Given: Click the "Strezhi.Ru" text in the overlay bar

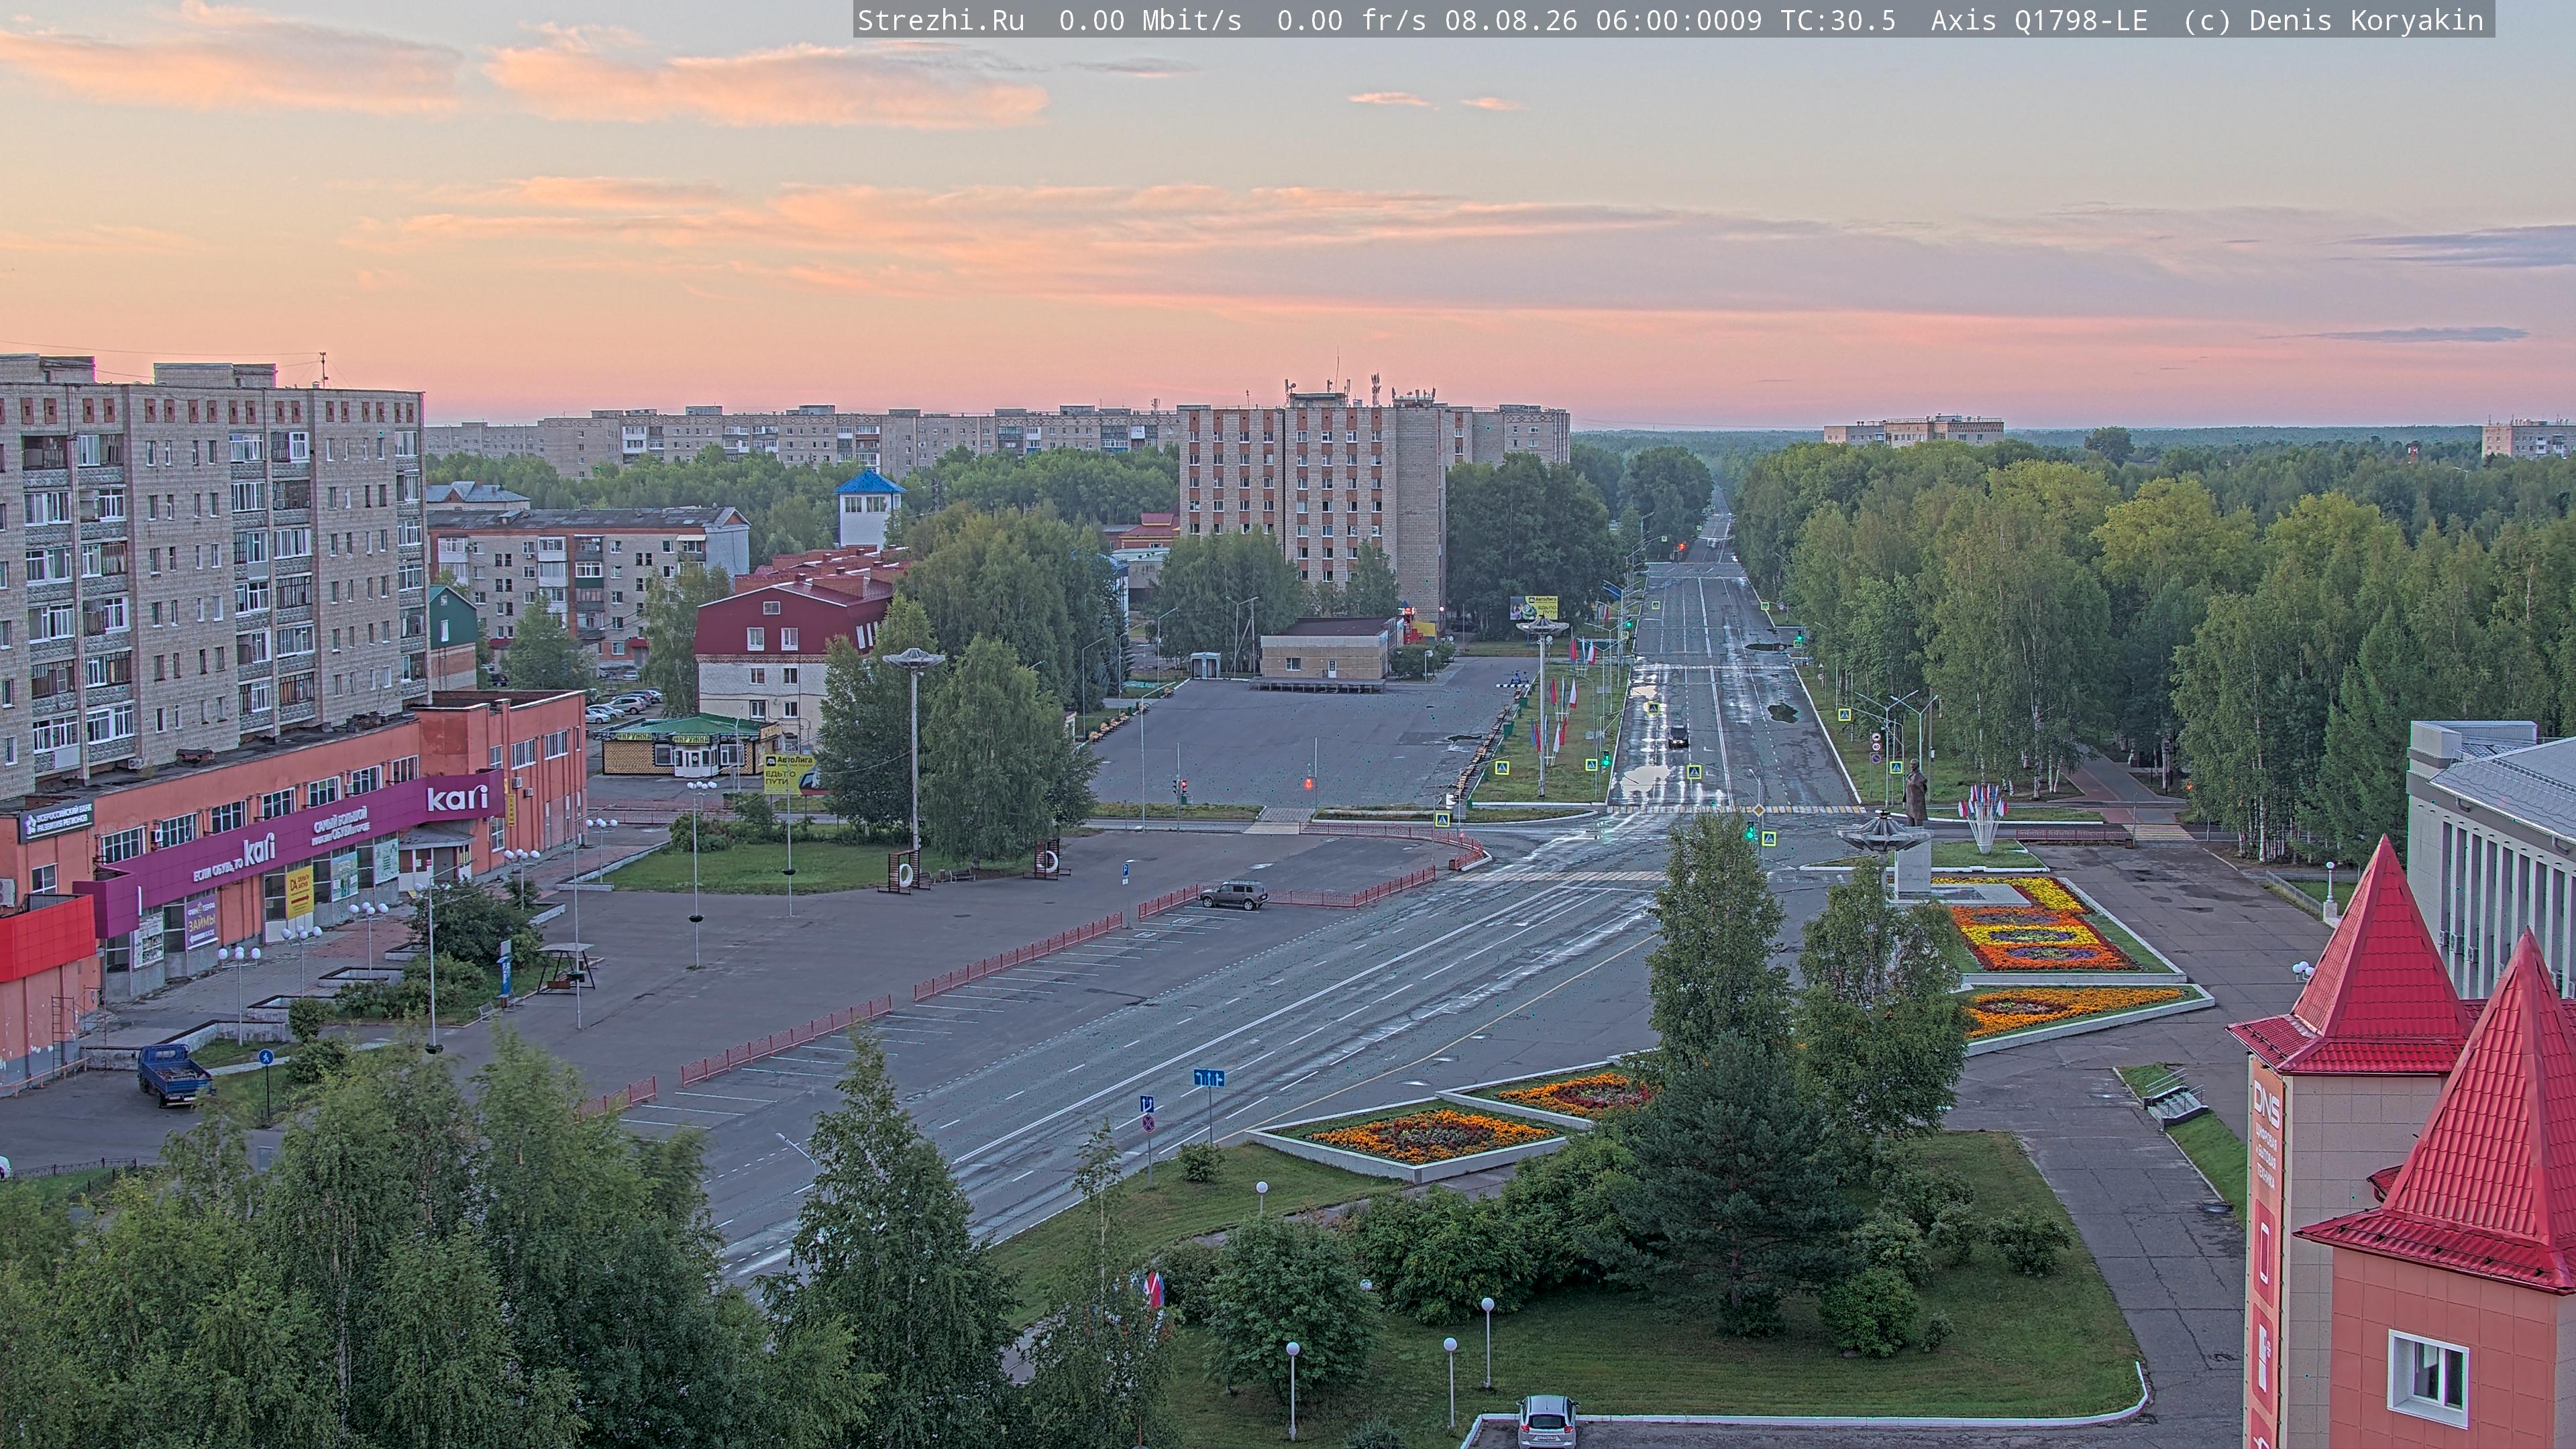Looking at the screenshot, I should tap(941, 20).
